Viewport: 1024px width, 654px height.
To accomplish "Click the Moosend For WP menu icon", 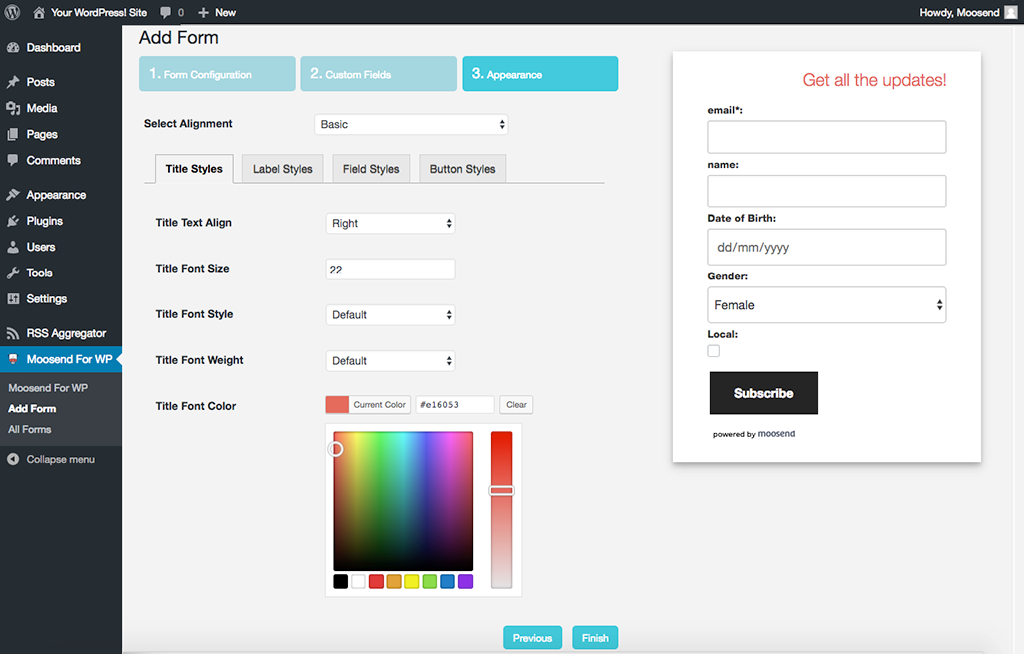I will (x=13, y=359).
